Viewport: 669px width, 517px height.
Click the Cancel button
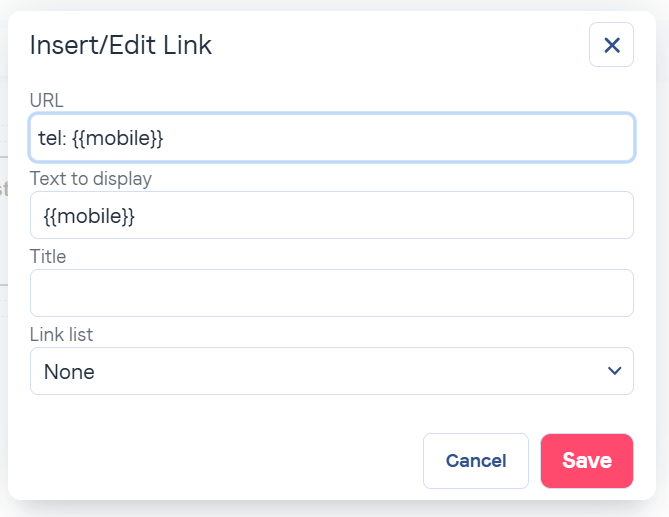pyautogui.click(x=475, y=461)
